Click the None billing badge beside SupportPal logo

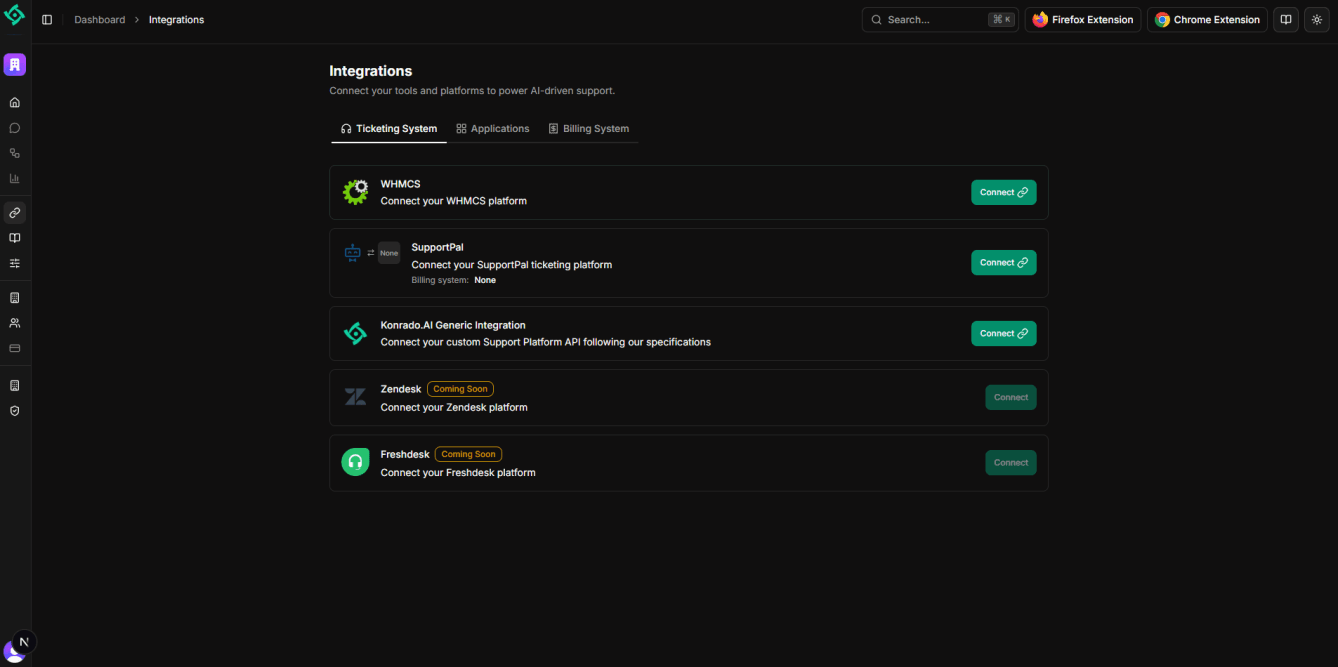tap(389, 253)
